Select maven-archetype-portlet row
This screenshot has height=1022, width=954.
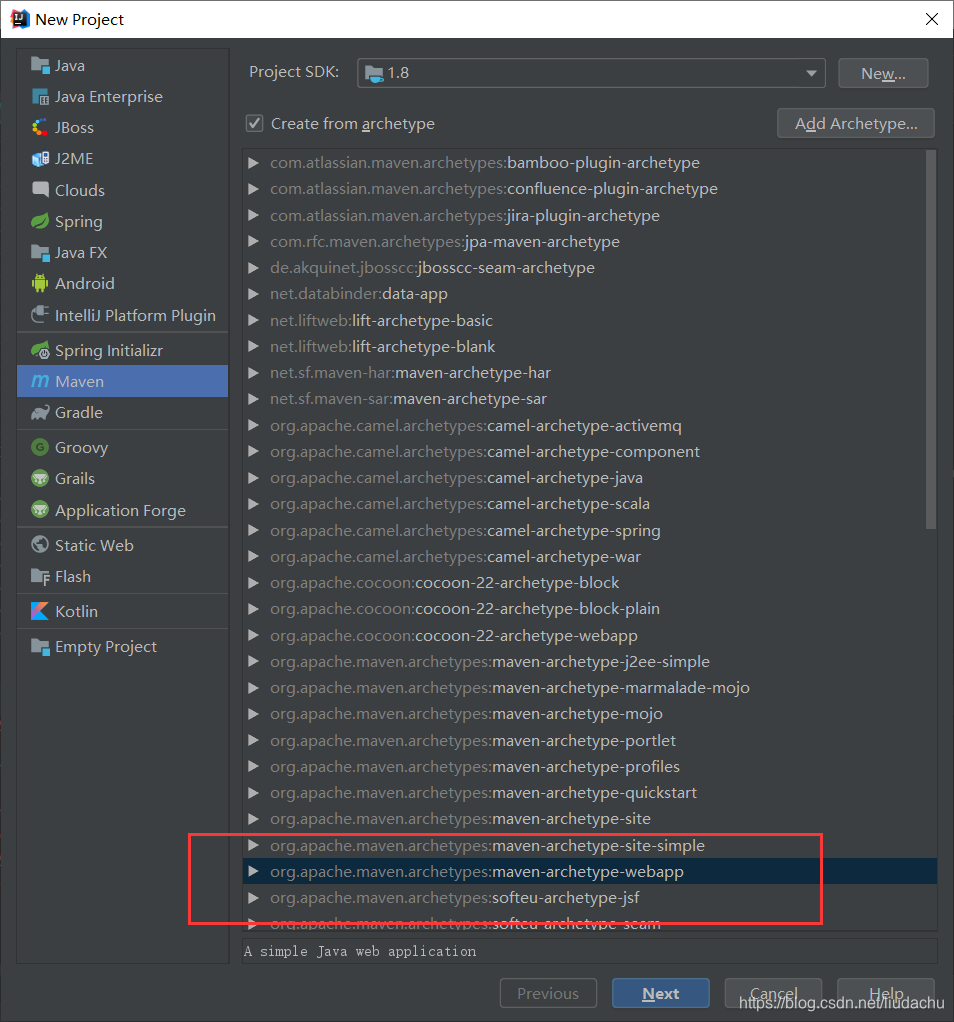pyautogui.click(x=590, y=740)
